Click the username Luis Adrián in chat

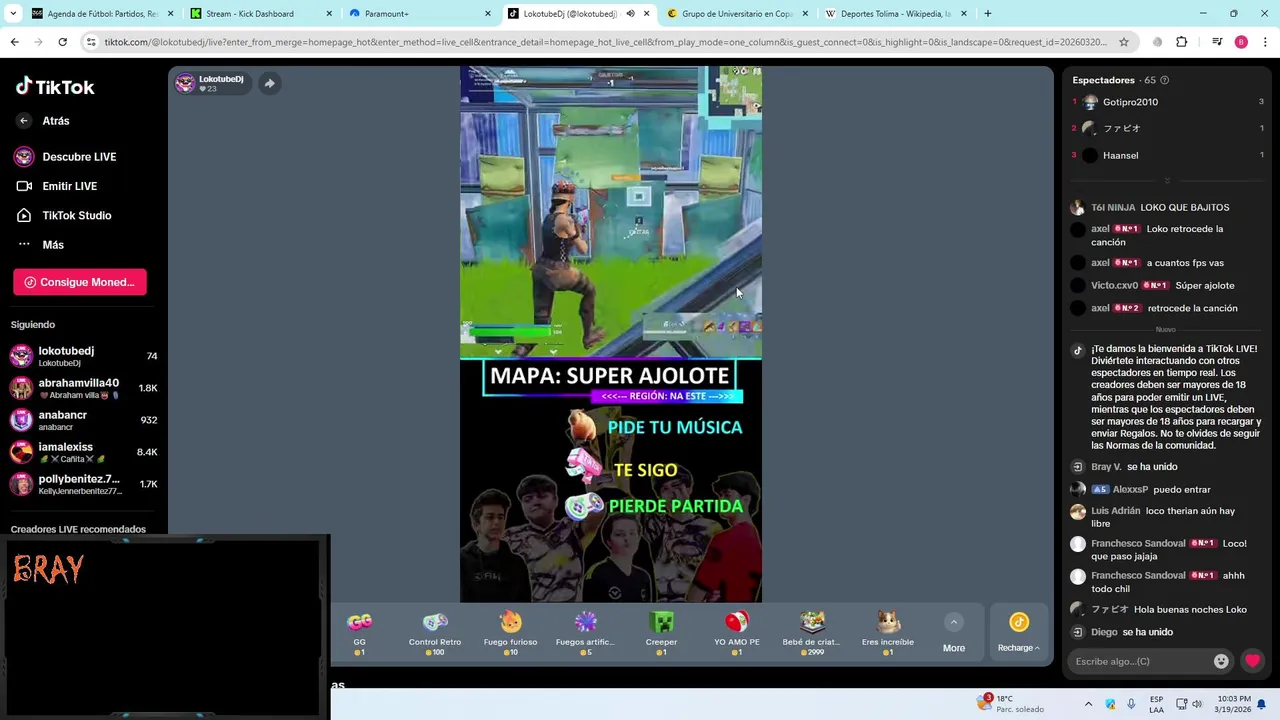[1115, 511]
